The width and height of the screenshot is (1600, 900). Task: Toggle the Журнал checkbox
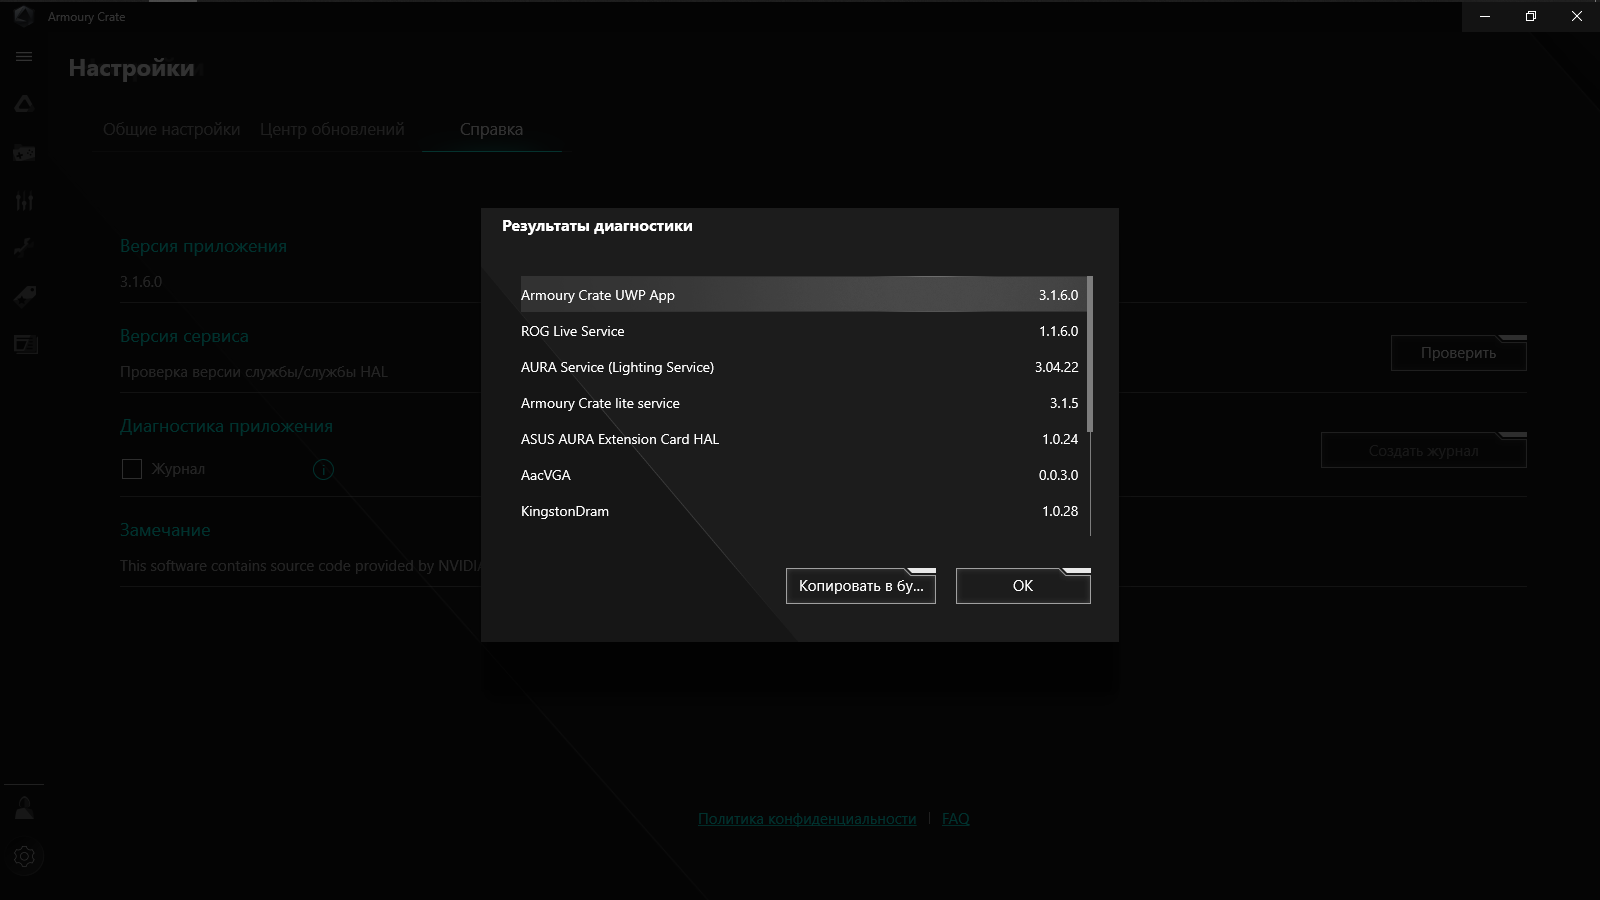(x=132, y=469)
